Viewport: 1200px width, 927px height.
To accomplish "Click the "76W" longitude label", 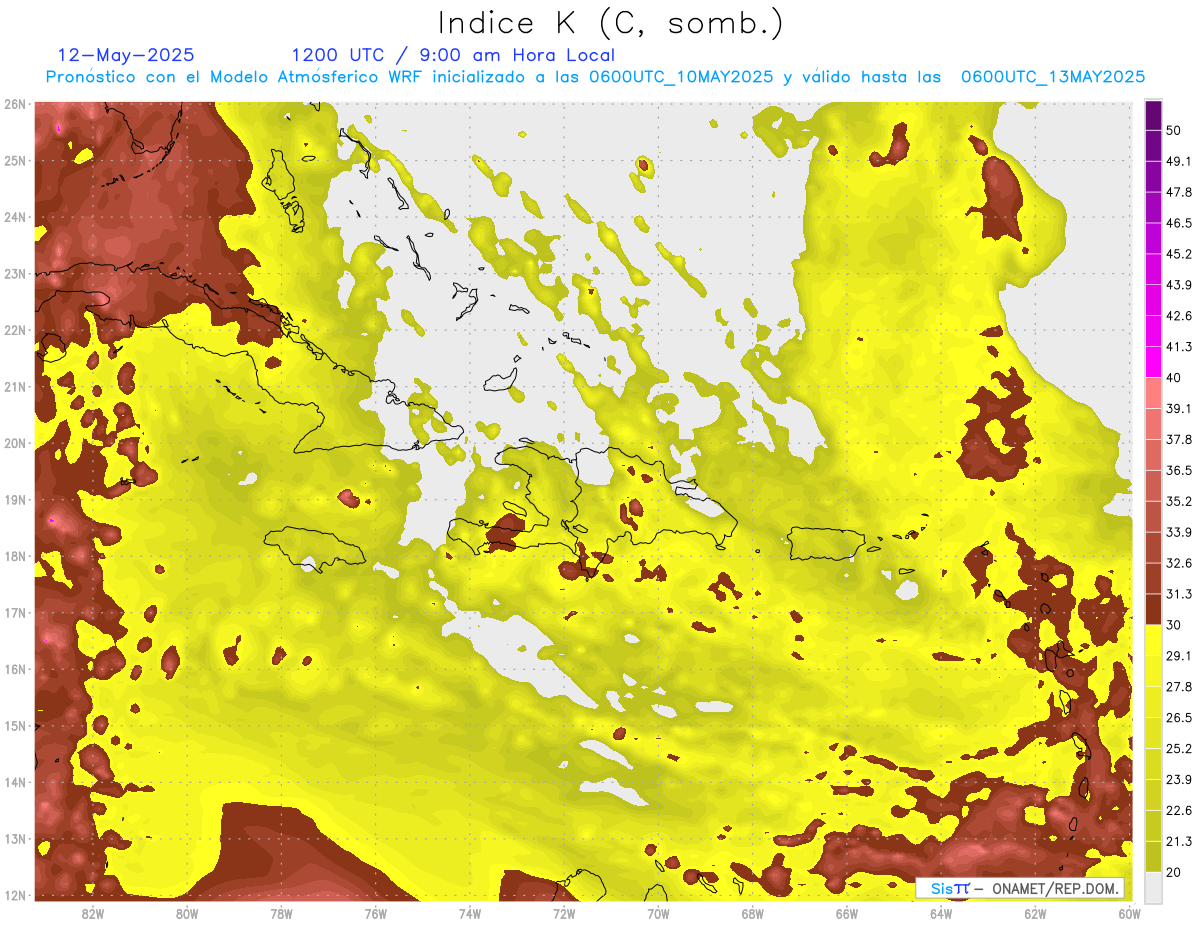I will point(375,913).
